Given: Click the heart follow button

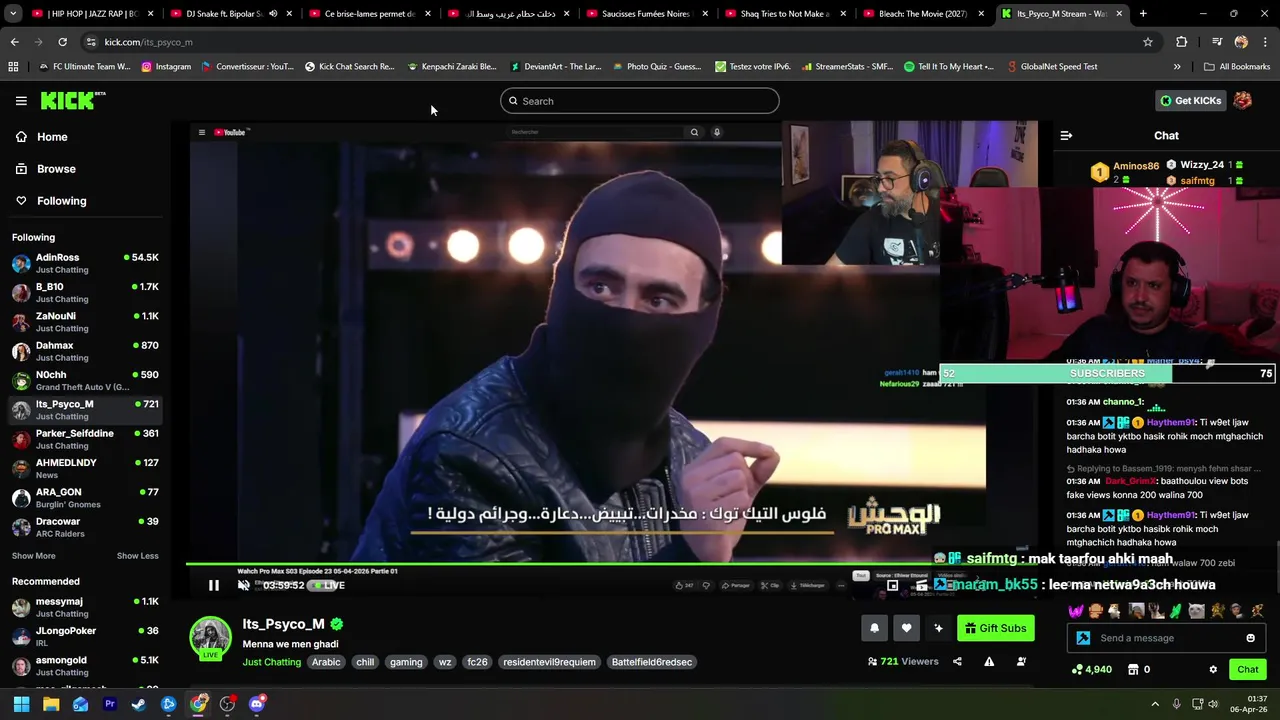Looking at the screenshot, I should 906,628.
